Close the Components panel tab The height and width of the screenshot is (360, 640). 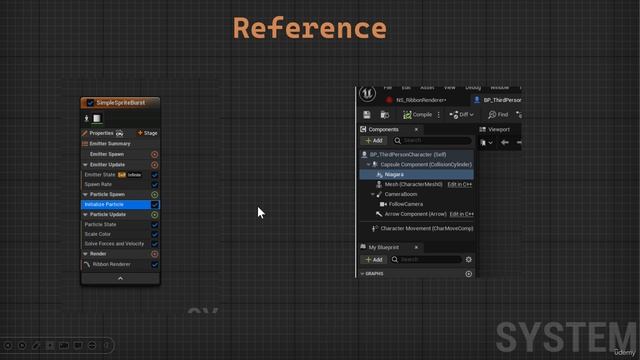pyautogui.click(x=416, y=129)
